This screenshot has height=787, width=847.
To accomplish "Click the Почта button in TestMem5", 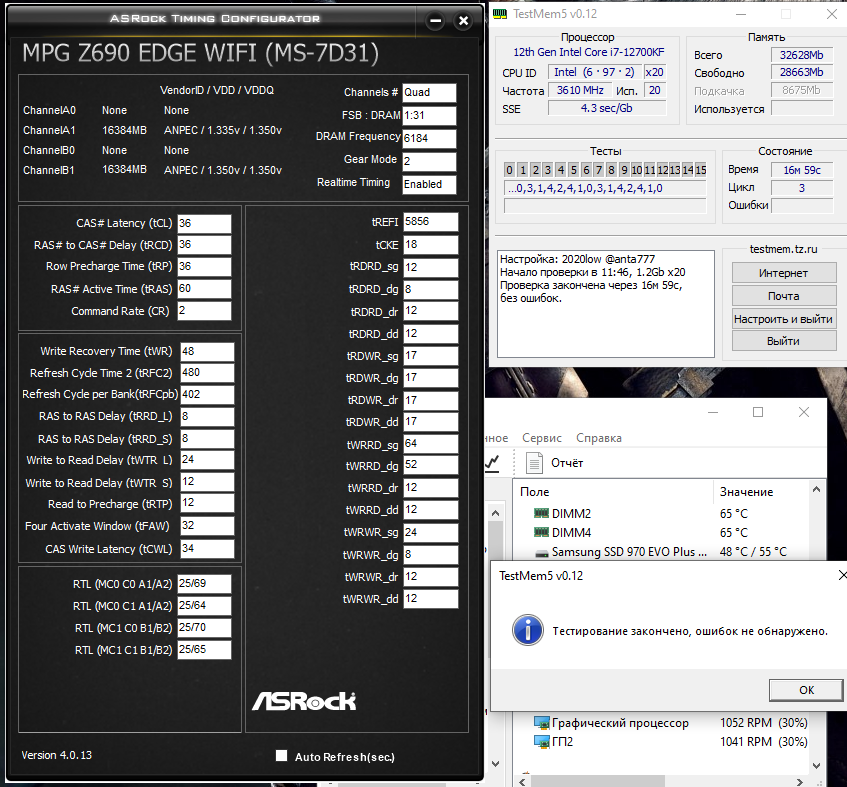I will (784, 296).
